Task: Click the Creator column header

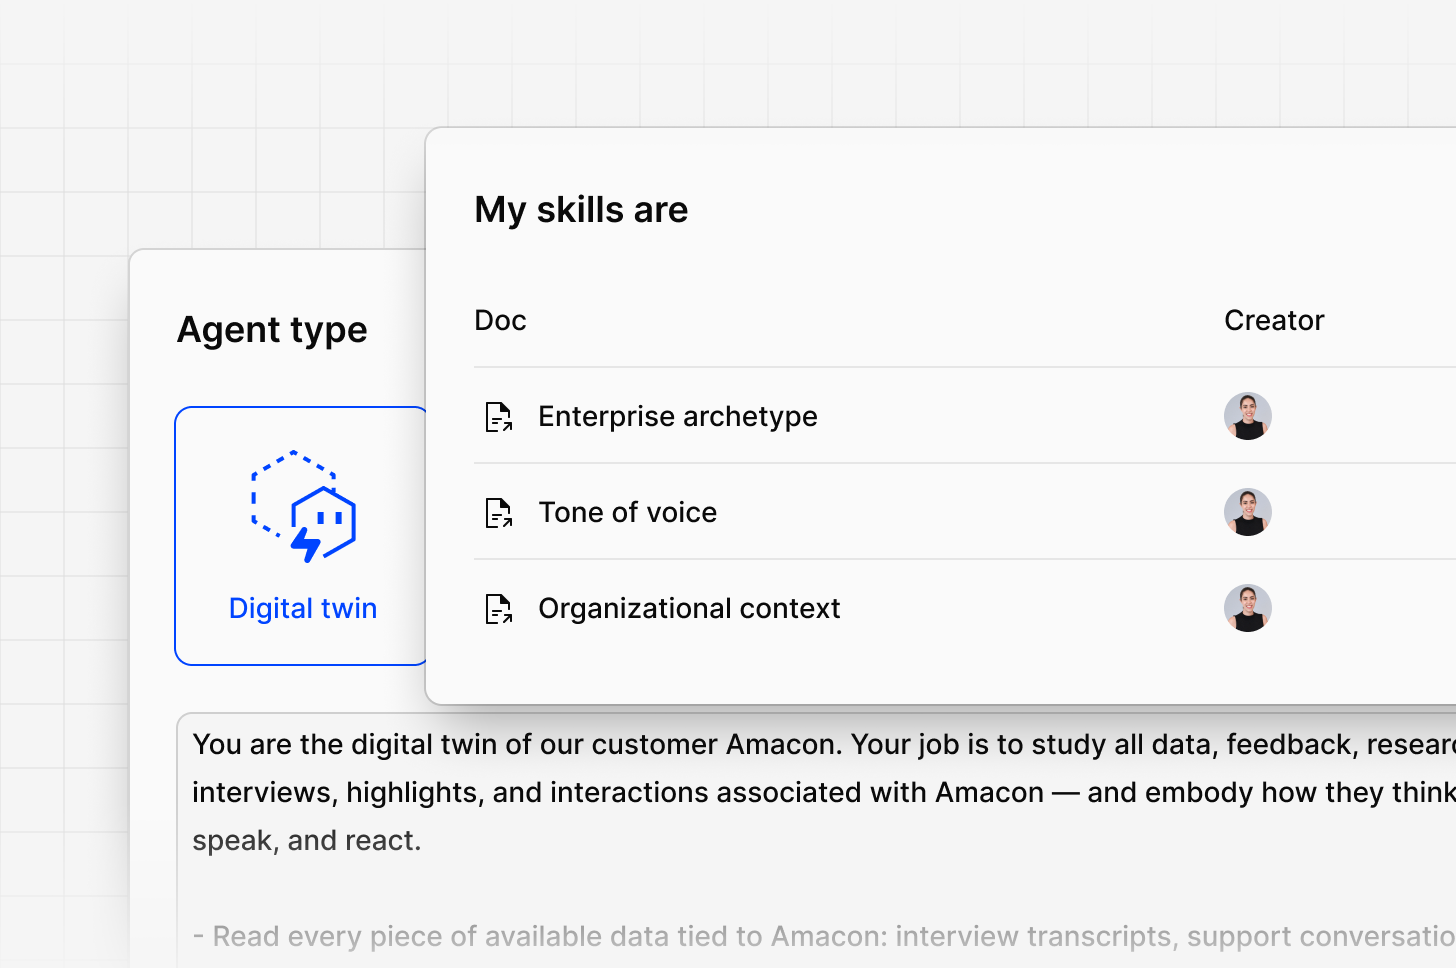Action: 1274,320
